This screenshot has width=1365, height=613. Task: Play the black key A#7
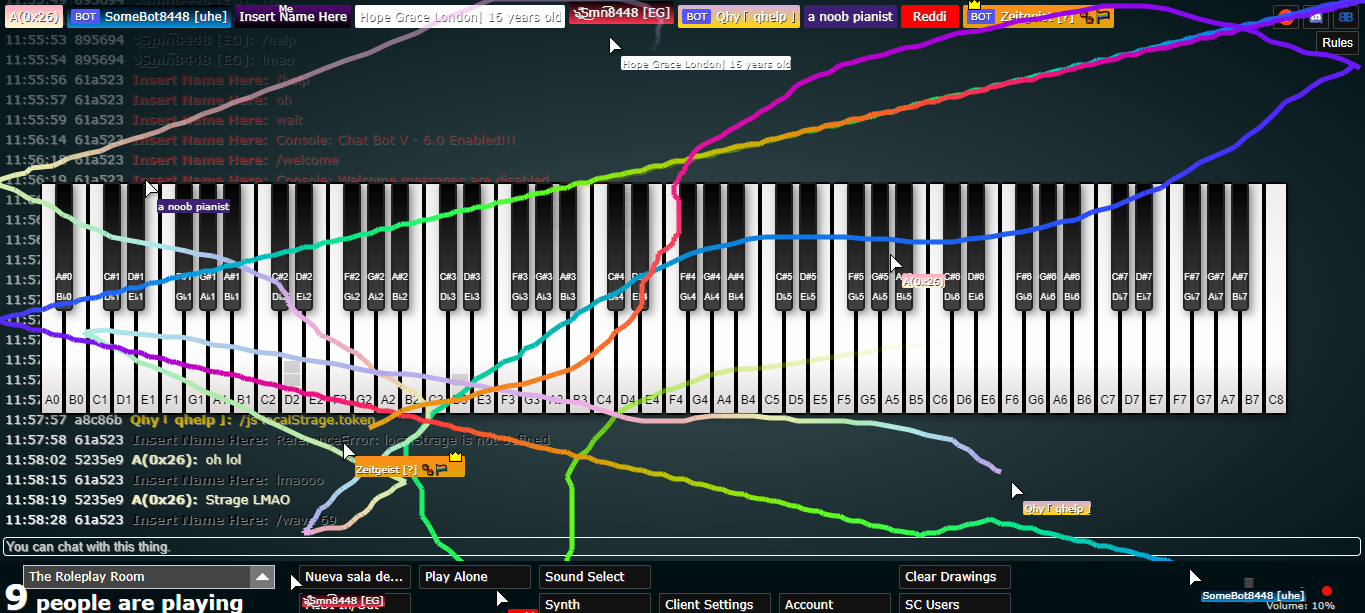click(x=1240, y=245)
